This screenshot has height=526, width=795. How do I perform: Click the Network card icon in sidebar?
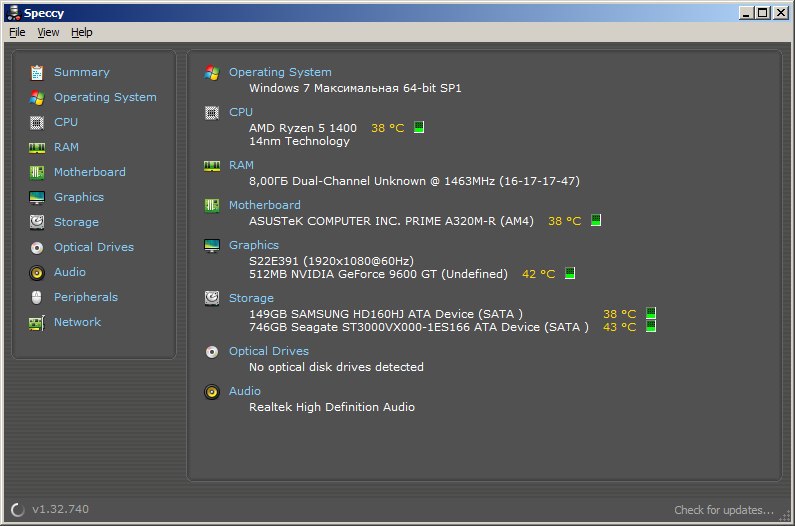point(37,323)
